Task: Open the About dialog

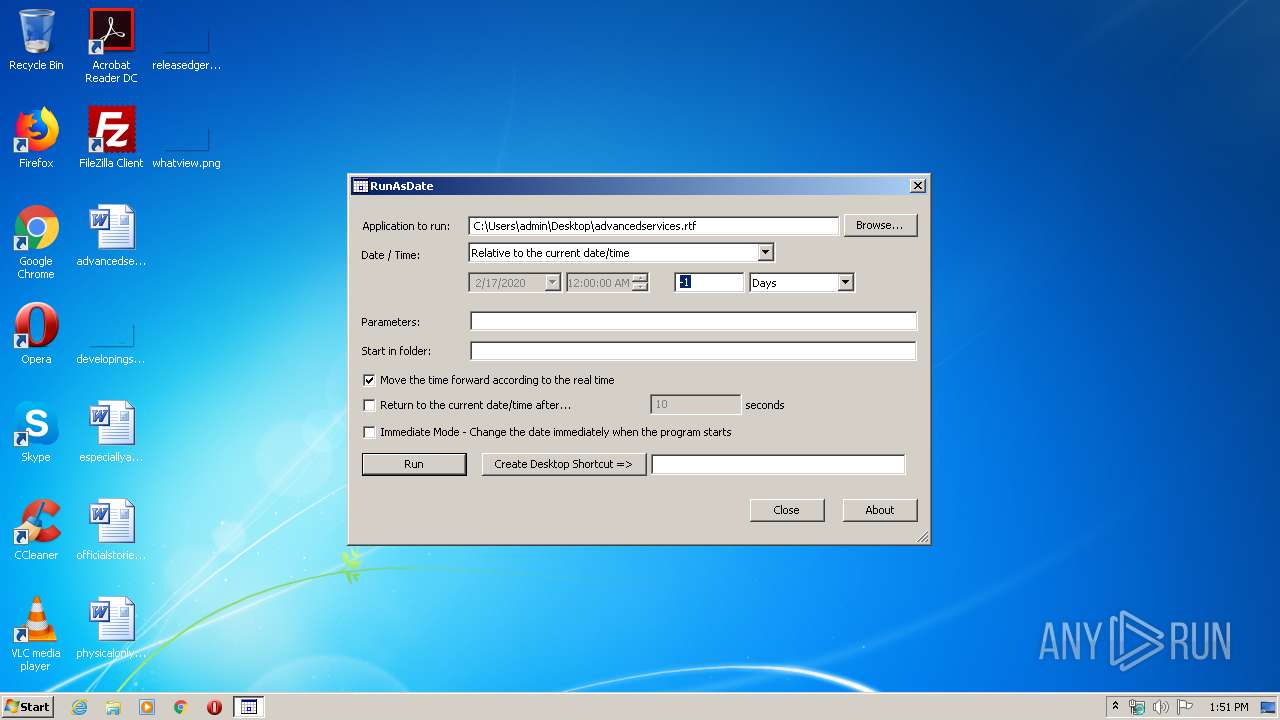Action: click(880, 510)
